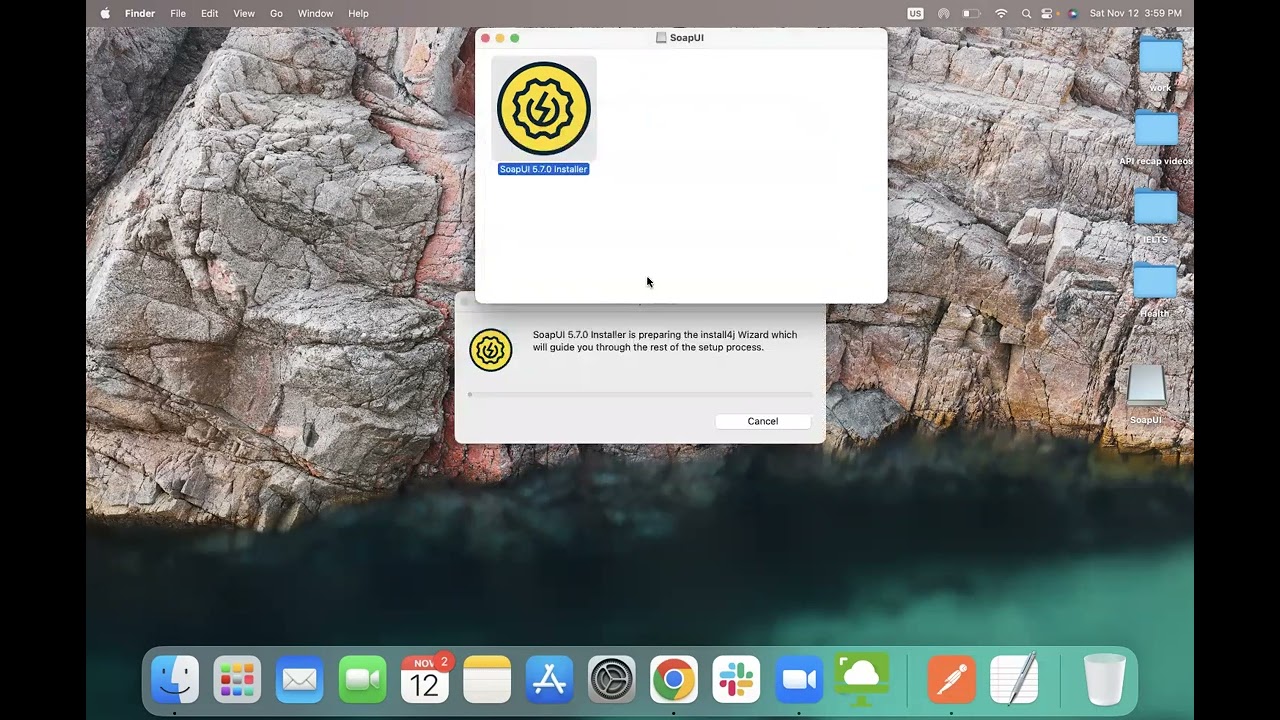
Task: Open the View menu
Action: (x=244, y=13)
